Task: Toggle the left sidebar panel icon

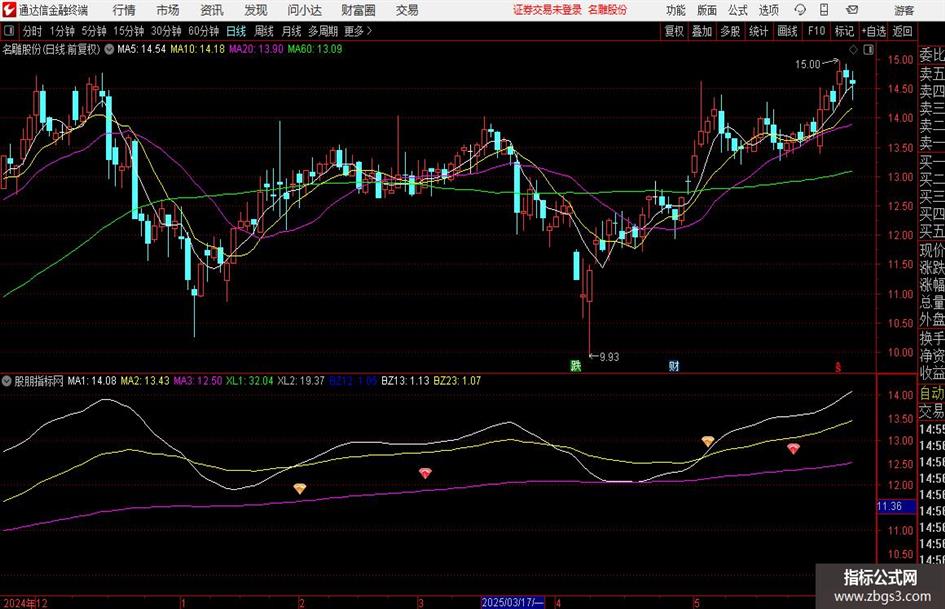Action: (9, 31)
